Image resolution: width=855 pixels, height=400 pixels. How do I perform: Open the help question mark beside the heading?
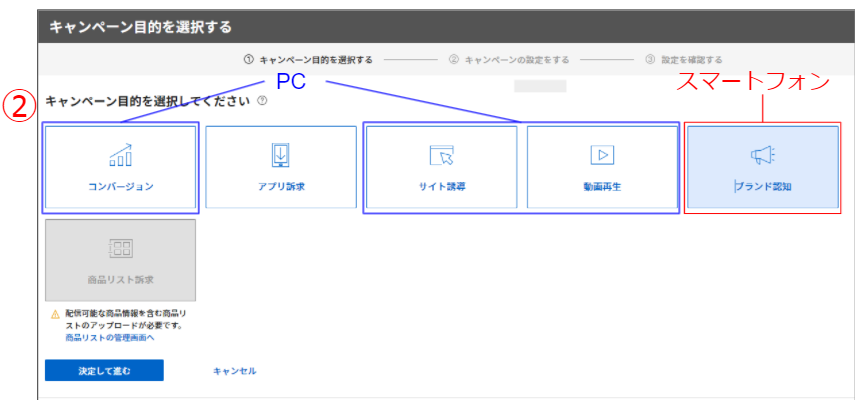pos(261,101)
